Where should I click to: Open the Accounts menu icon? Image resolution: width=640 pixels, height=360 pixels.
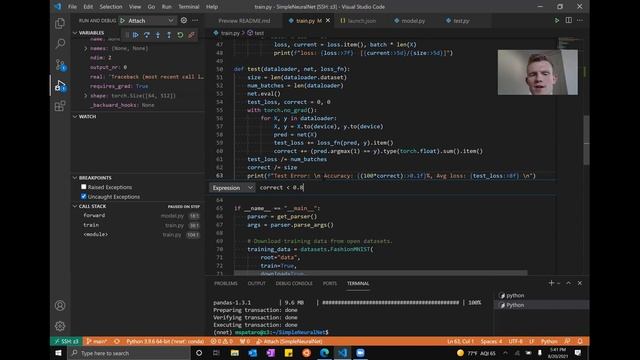[60, 305]
